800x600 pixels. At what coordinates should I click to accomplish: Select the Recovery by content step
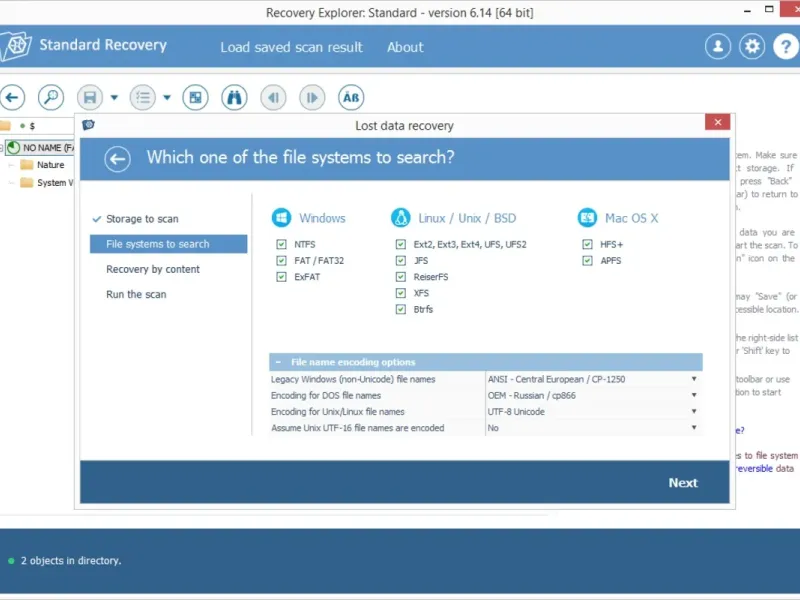pyautogui.click(x=153, y=269)
